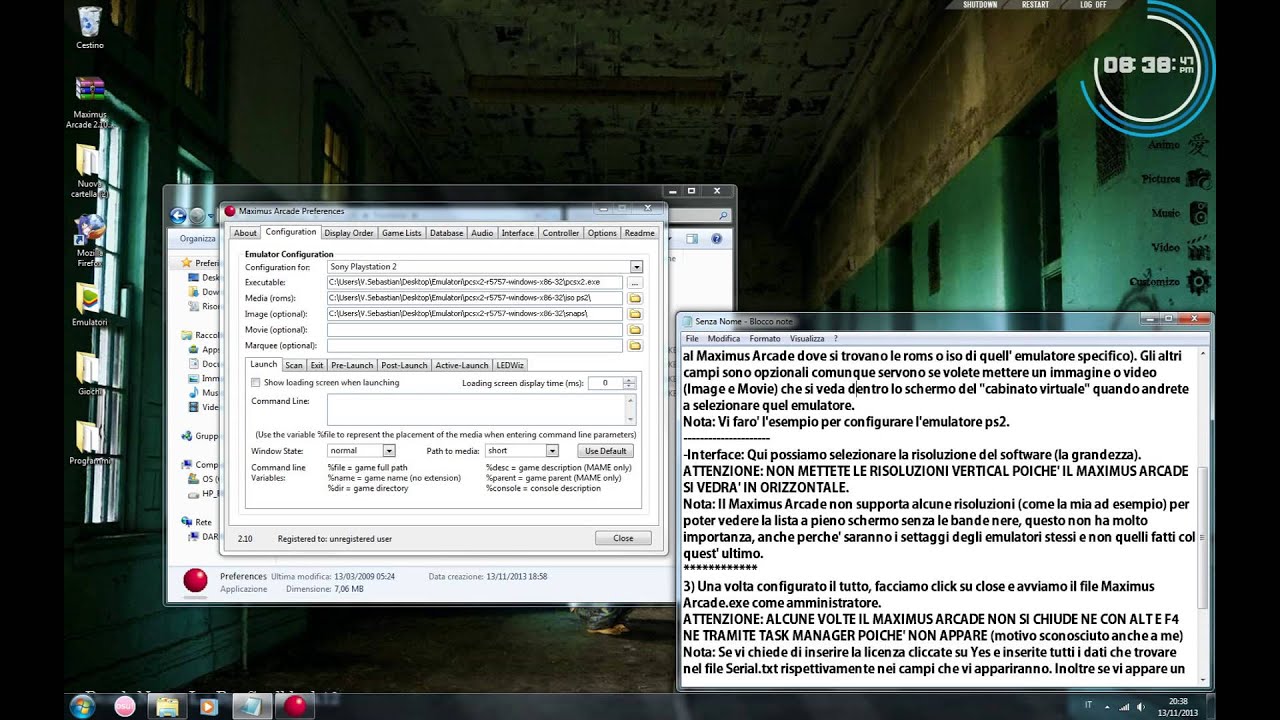Click the Use Default button

click(x=606, y=451)
